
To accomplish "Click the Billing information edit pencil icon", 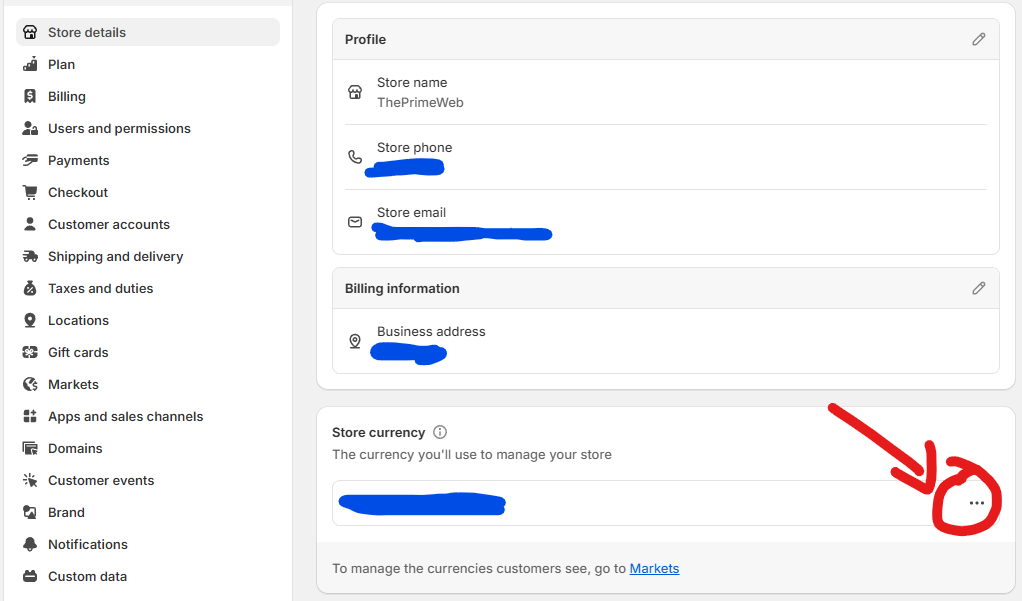I will pos(978,288).
